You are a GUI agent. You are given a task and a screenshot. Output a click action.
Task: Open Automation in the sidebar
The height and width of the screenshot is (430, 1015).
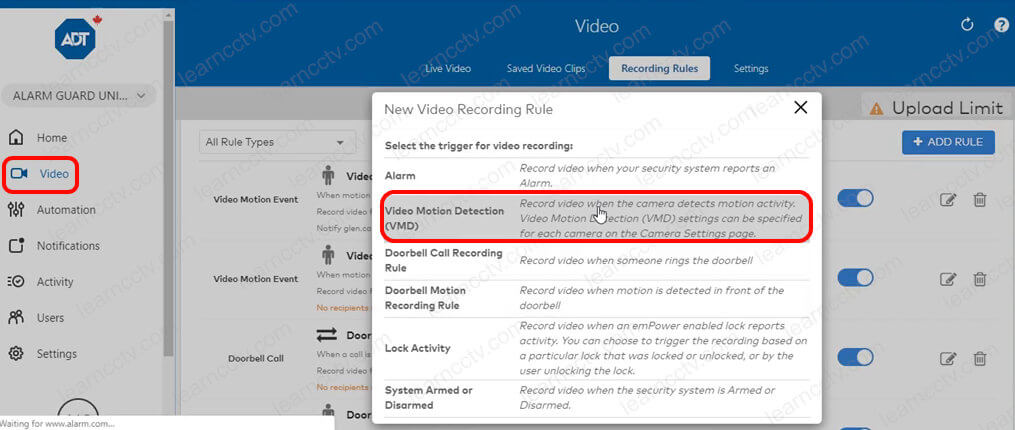pyautogui.click(x=66, y=210)
